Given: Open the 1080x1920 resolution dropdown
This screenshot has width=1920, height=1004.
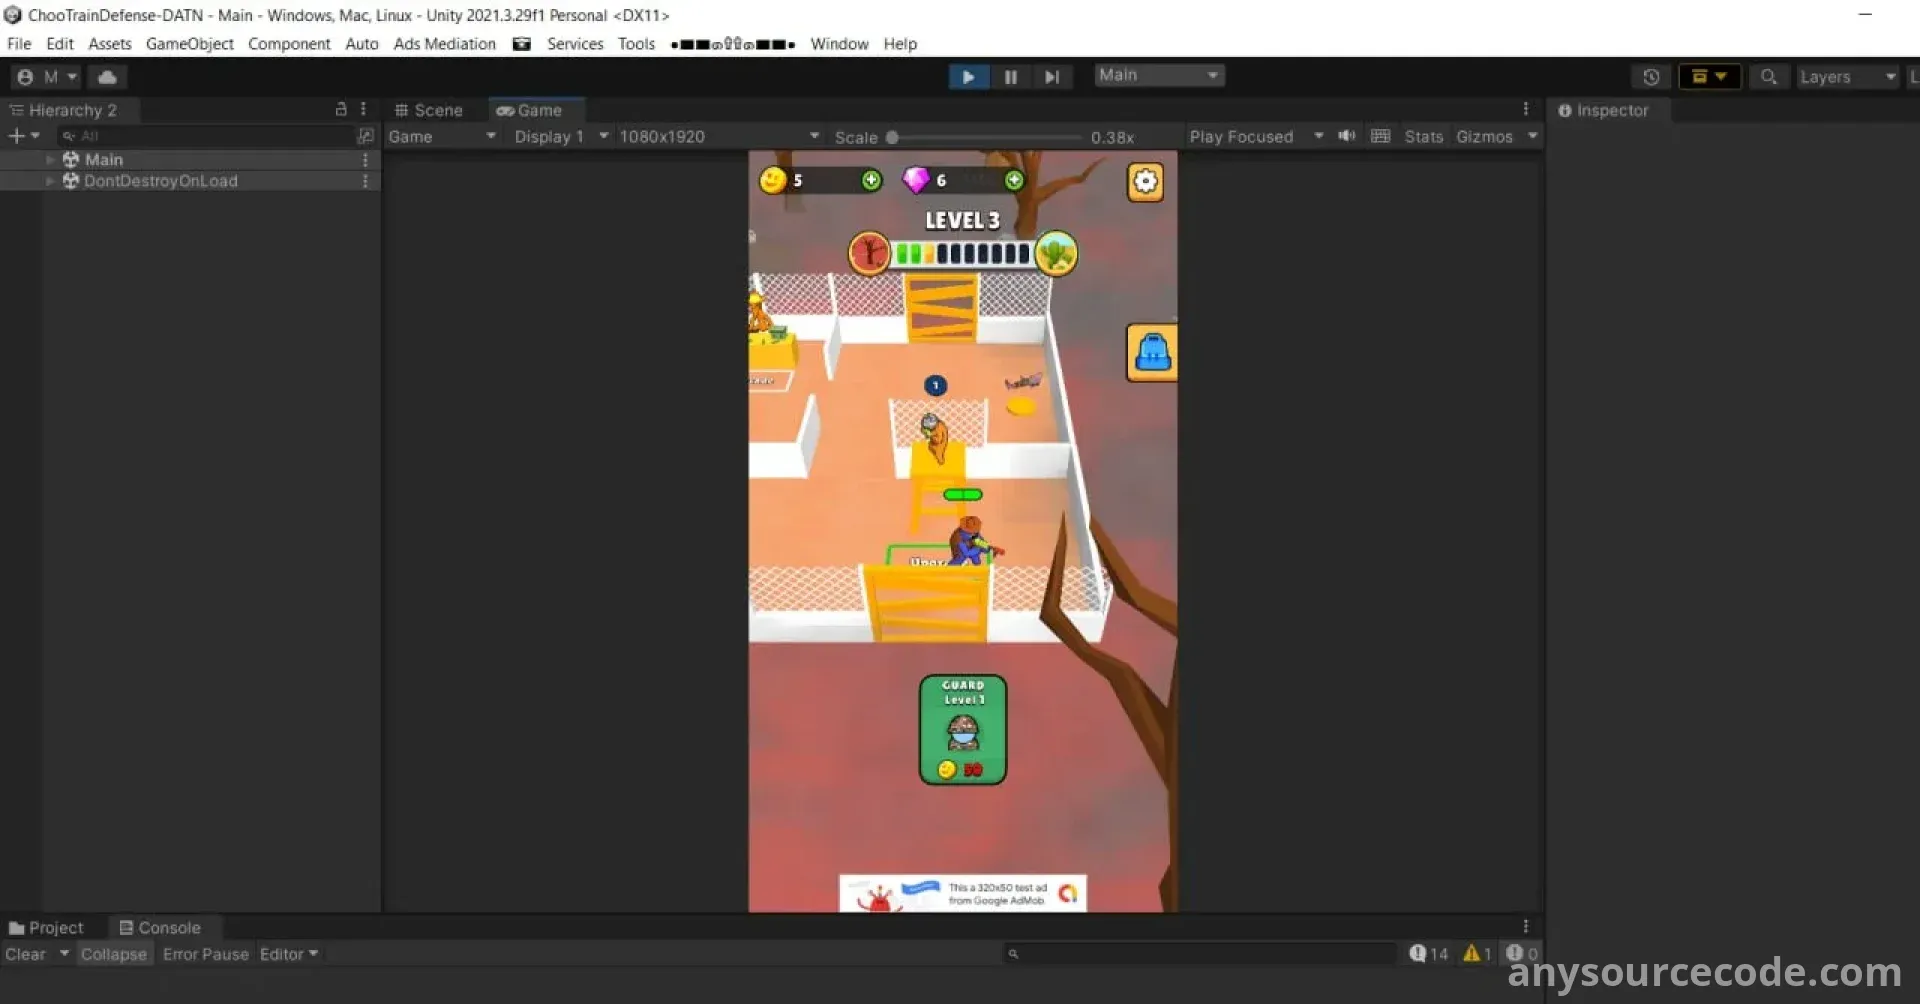Looking at the screenshot, I should click(x=718, y=136).
